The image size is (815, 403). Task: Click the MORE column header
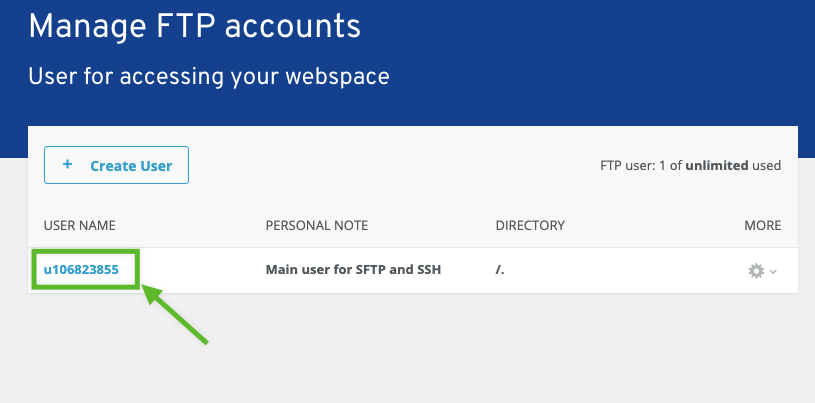762,225
